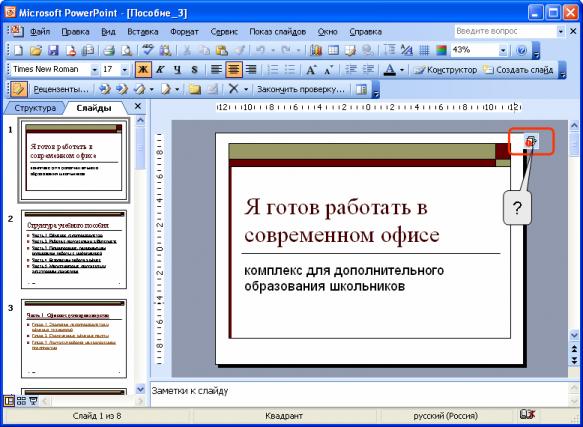Start slide show from view buttons
The width and height of the screenshot is (583, 427).
pyautogui.click(x=33, y=401)
